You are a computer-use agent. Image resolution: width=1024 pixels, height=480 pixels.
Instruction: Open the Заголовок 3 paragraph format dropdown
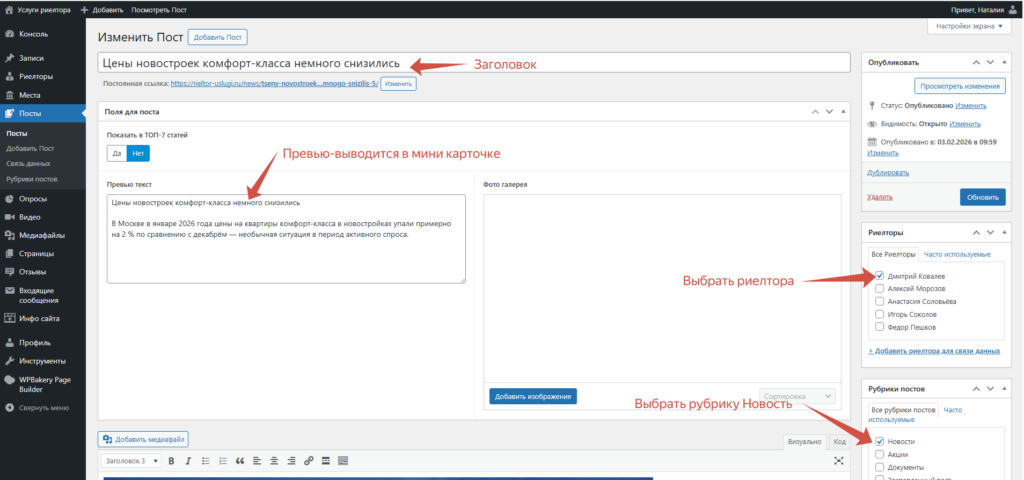coord(131,460)
